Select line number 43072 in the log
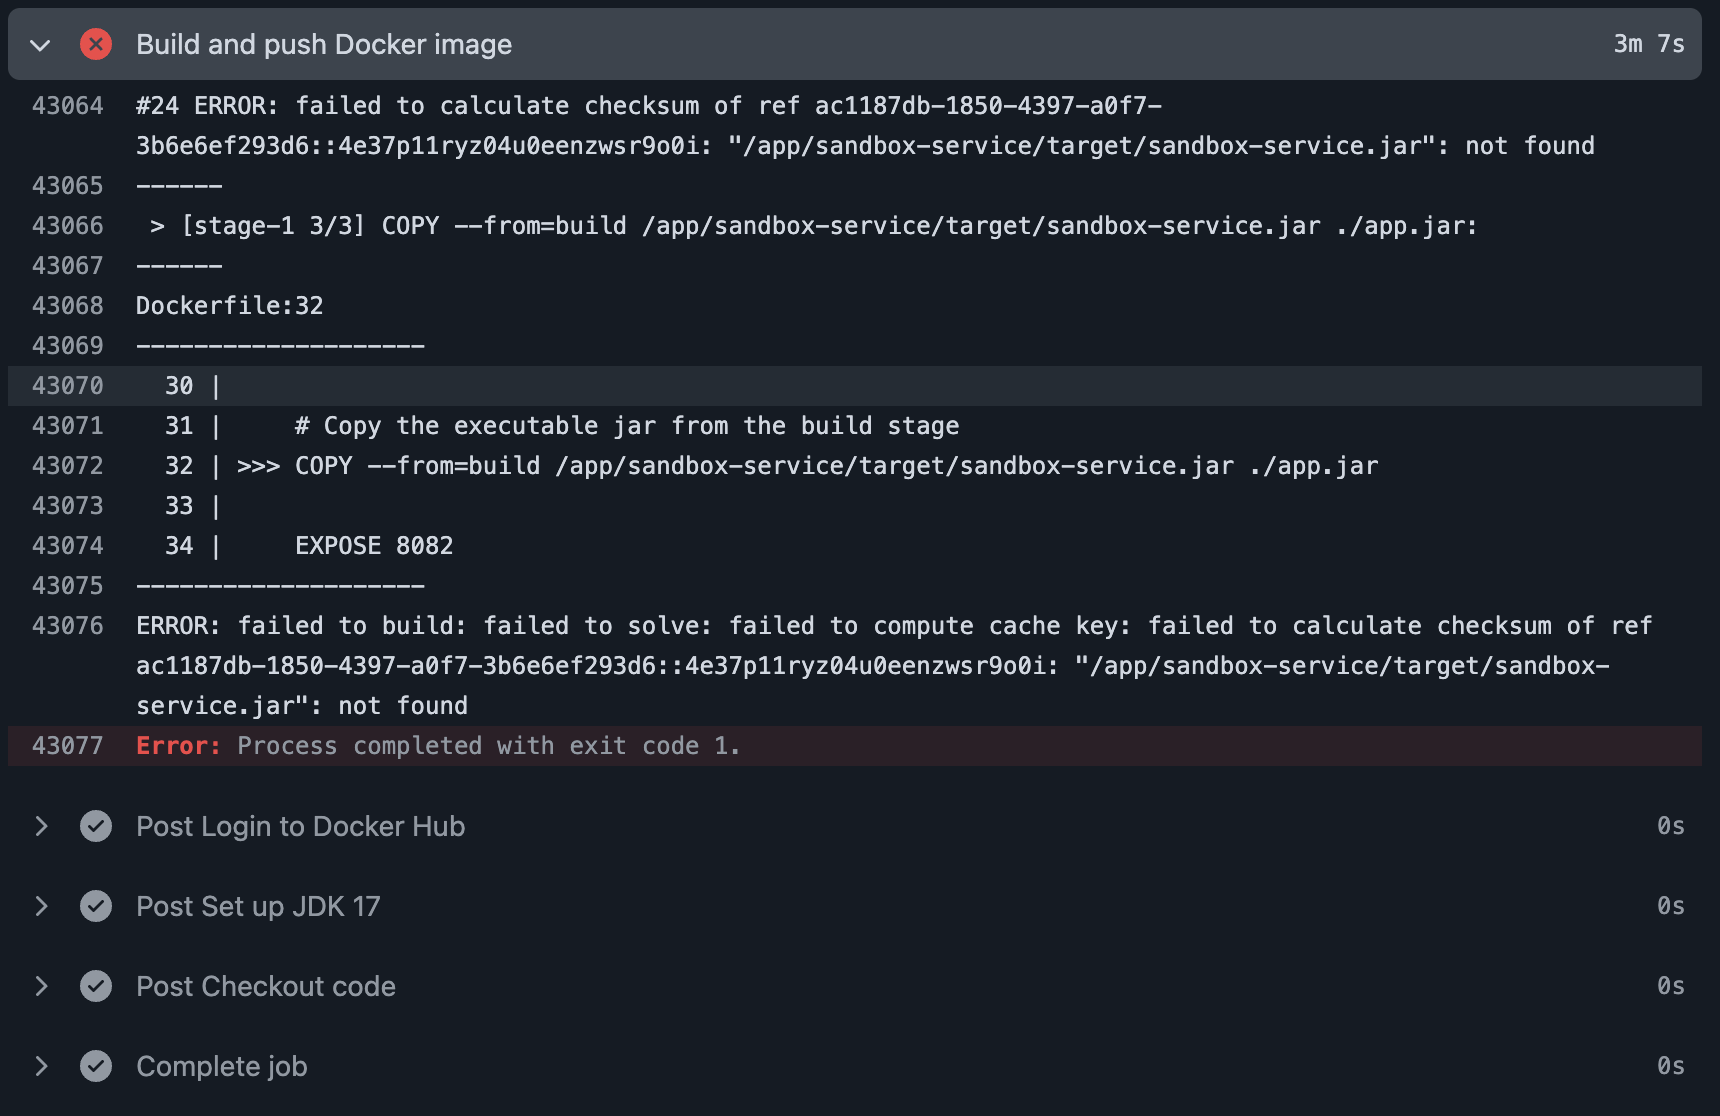This screenshot has height=1116, width=1720. coord(67,466)
